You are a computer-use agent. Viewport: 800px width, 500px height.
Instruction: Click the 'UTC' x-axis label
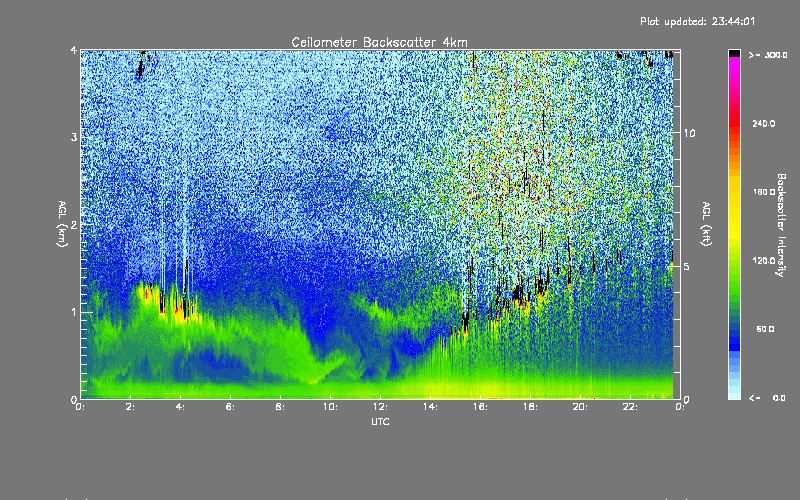click(x=380, y=421)
